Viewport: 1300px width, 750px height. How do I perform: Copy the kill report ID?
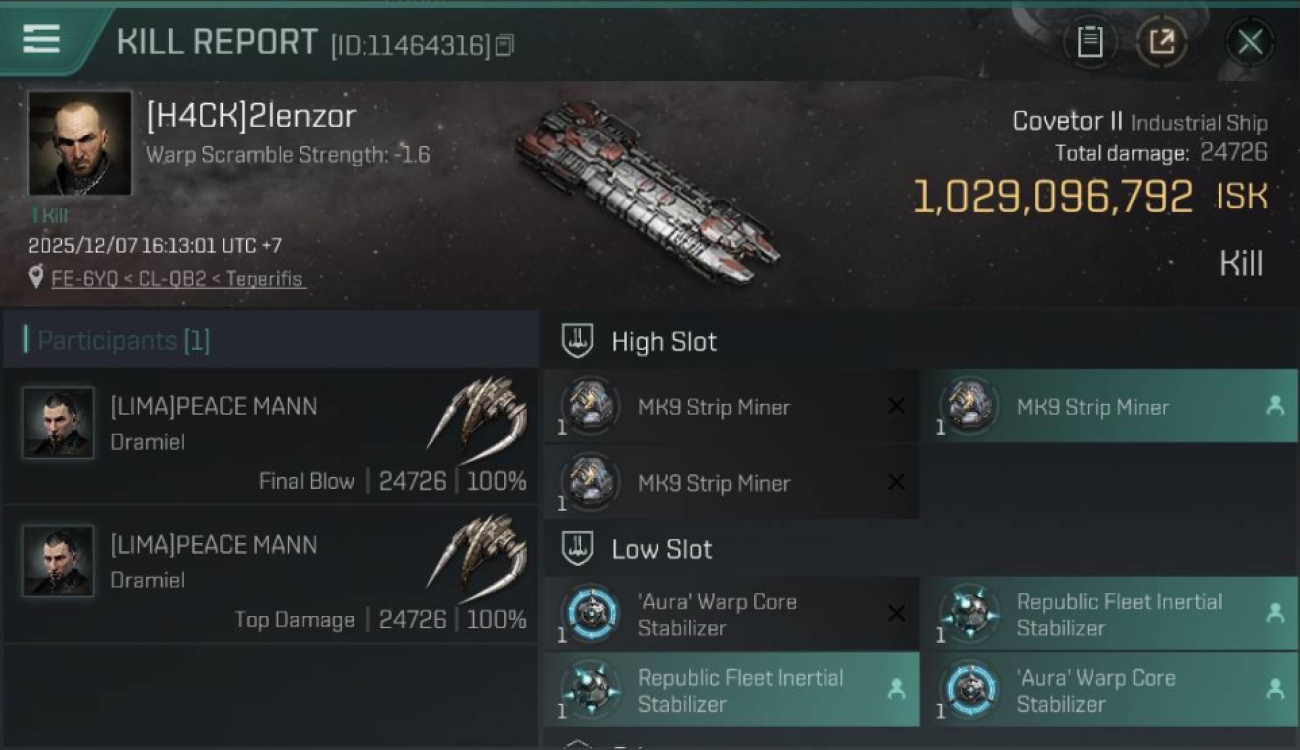click(505, 45)
